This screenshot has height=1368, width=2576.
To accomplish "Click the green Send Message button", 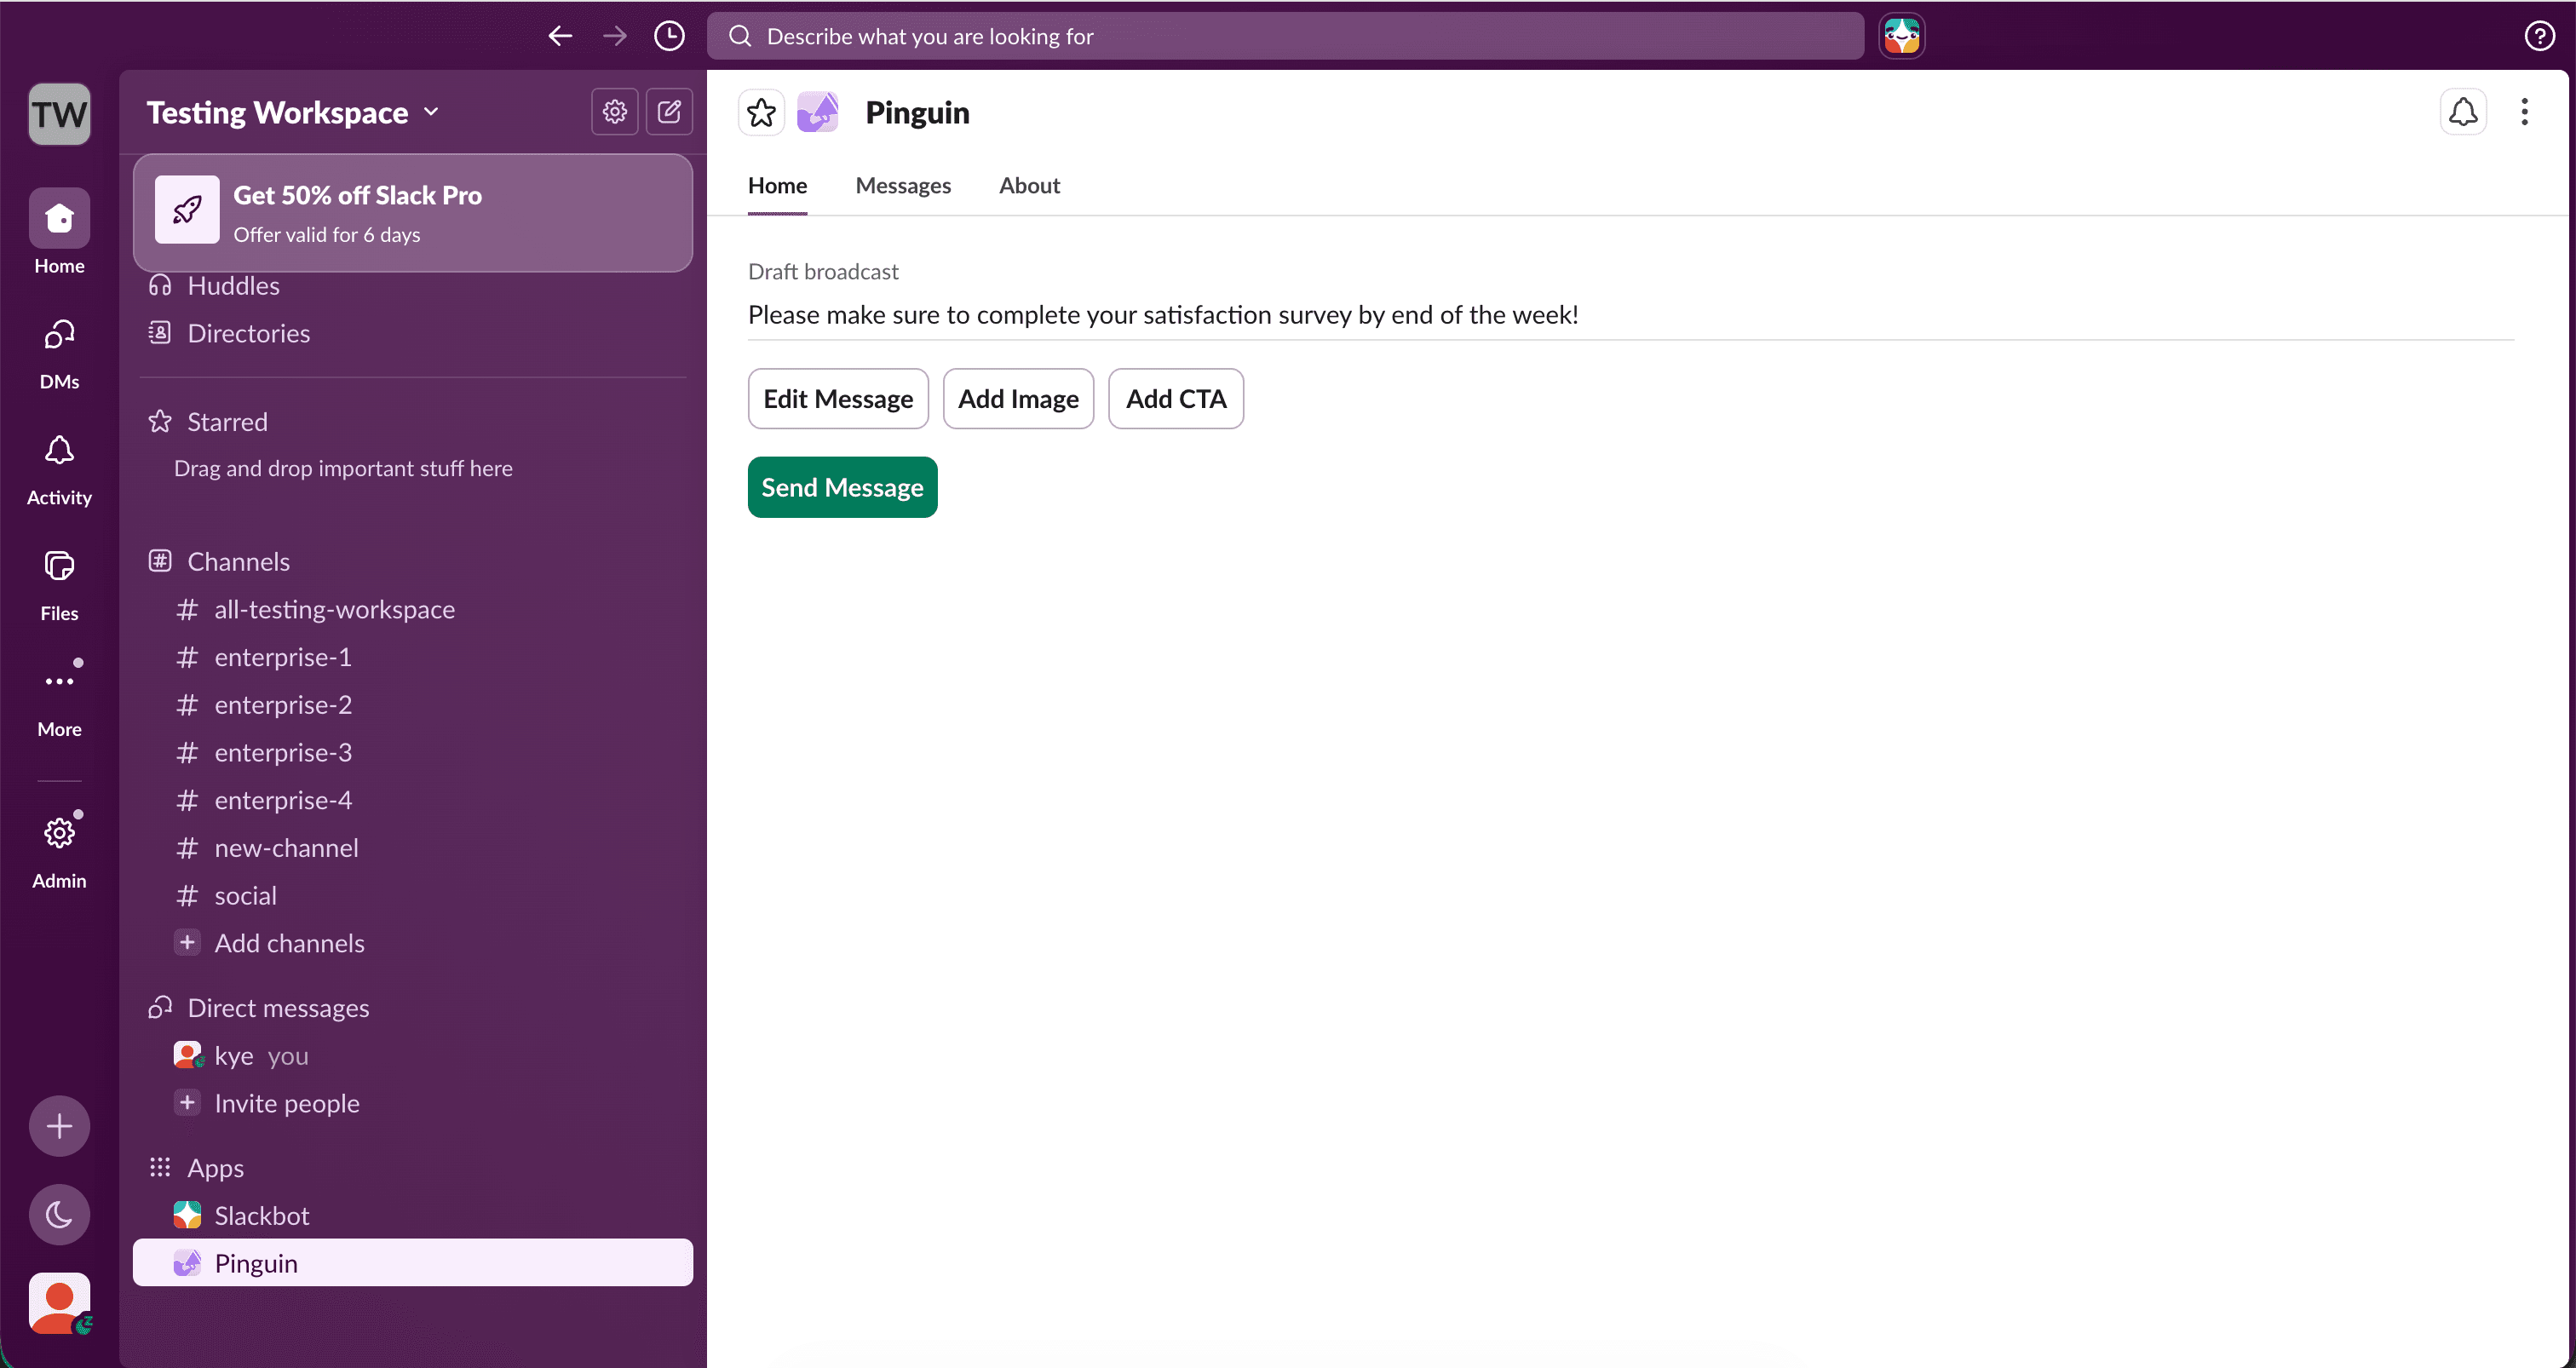I will coord(842,487).
